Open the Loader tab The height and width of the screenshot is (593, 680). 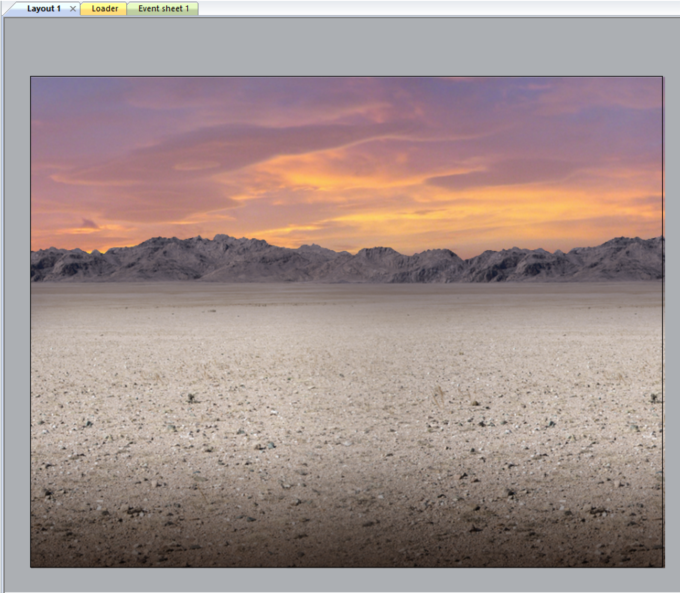tap(105, 9)
